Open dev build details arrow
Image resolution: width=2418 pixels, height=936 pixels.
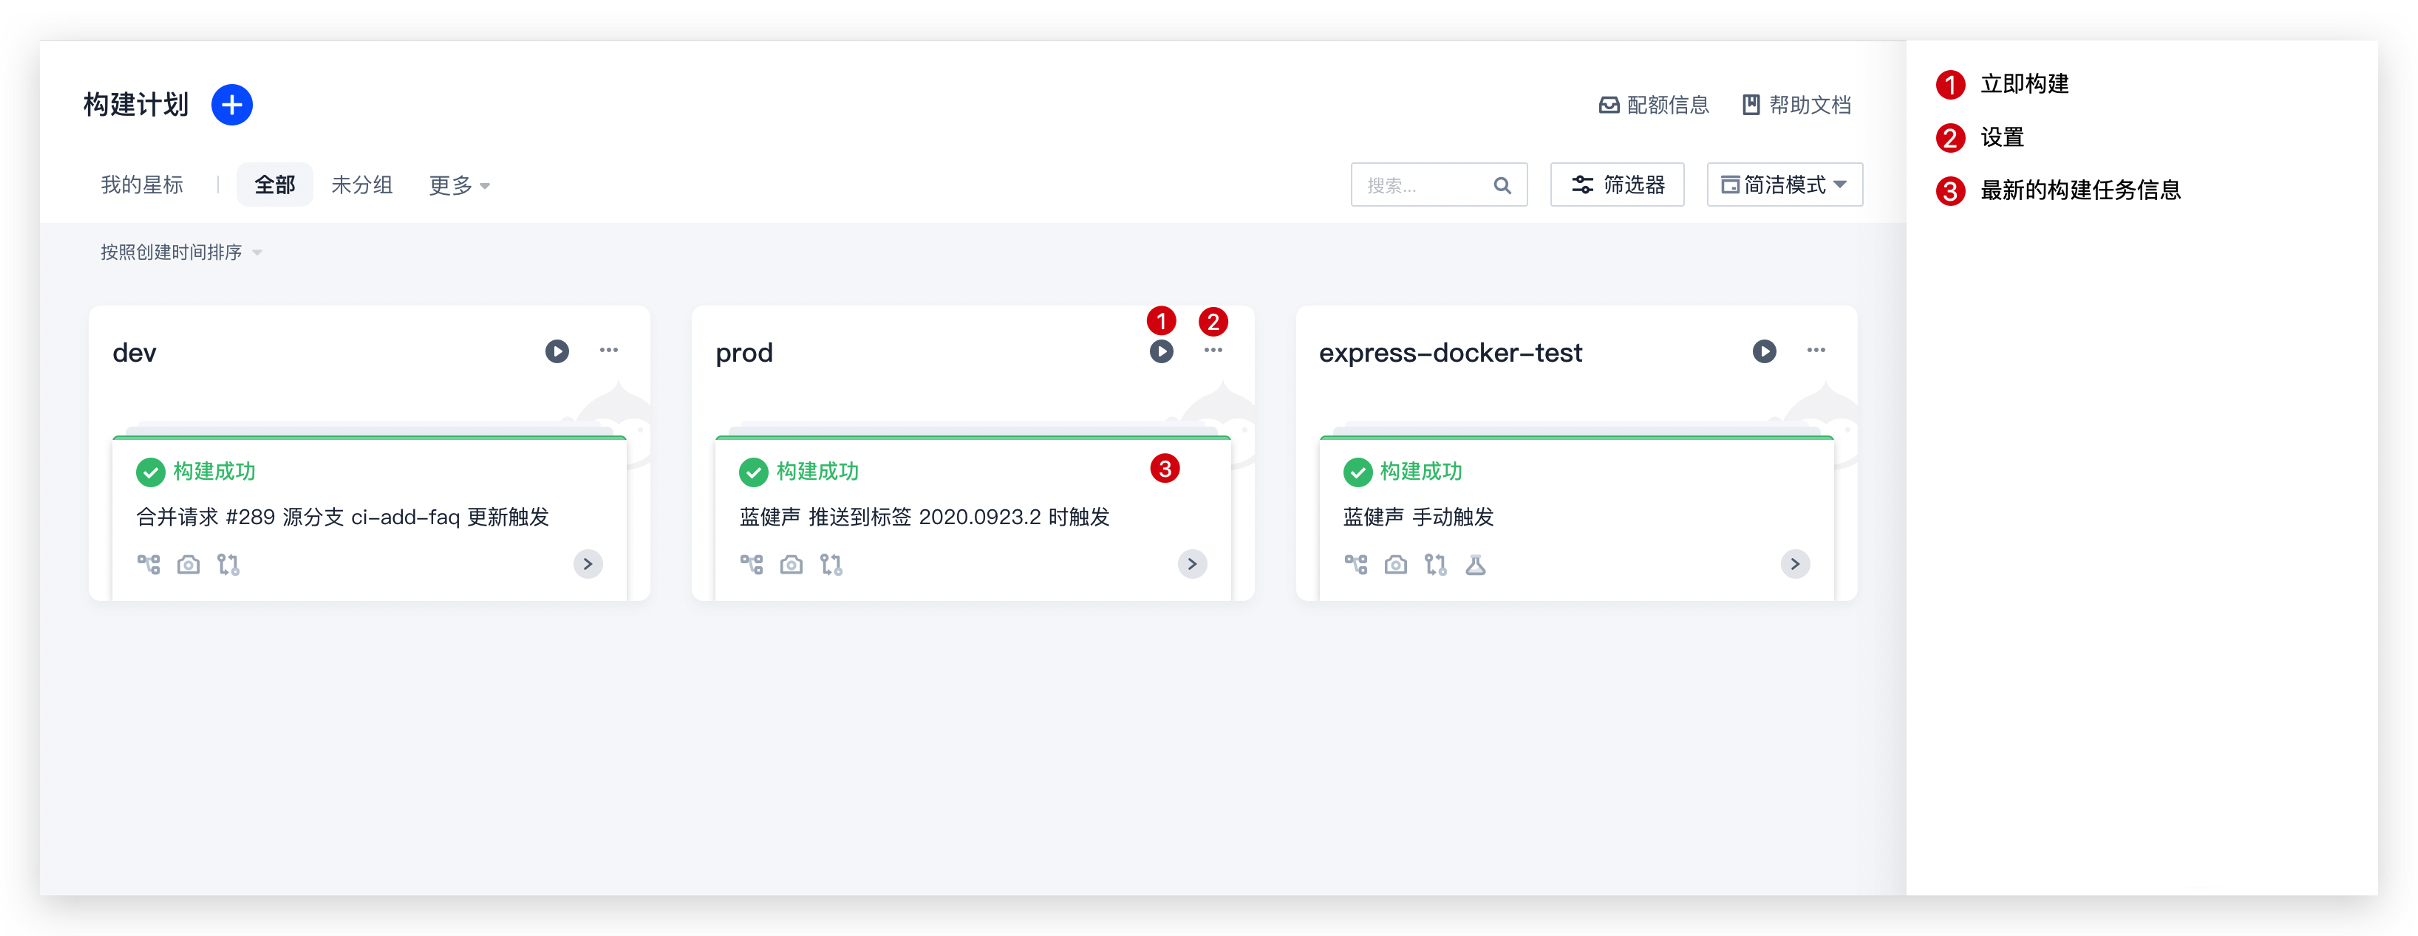coord(588,564)
